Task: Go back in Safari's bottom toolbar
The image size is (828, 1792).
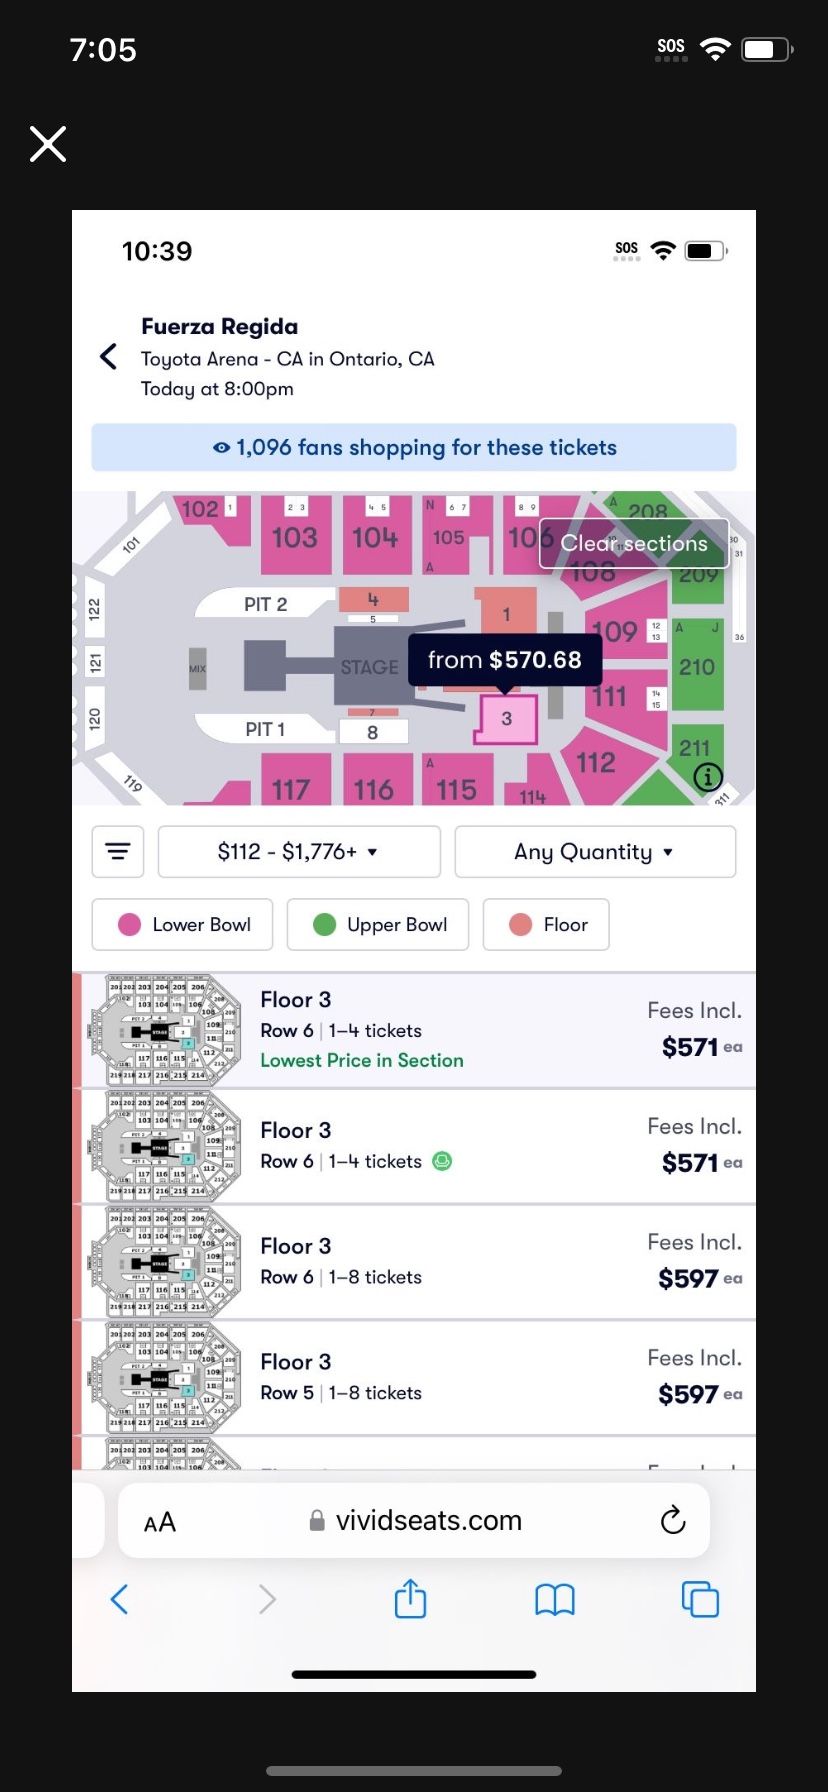Action: coord(119,1599)
